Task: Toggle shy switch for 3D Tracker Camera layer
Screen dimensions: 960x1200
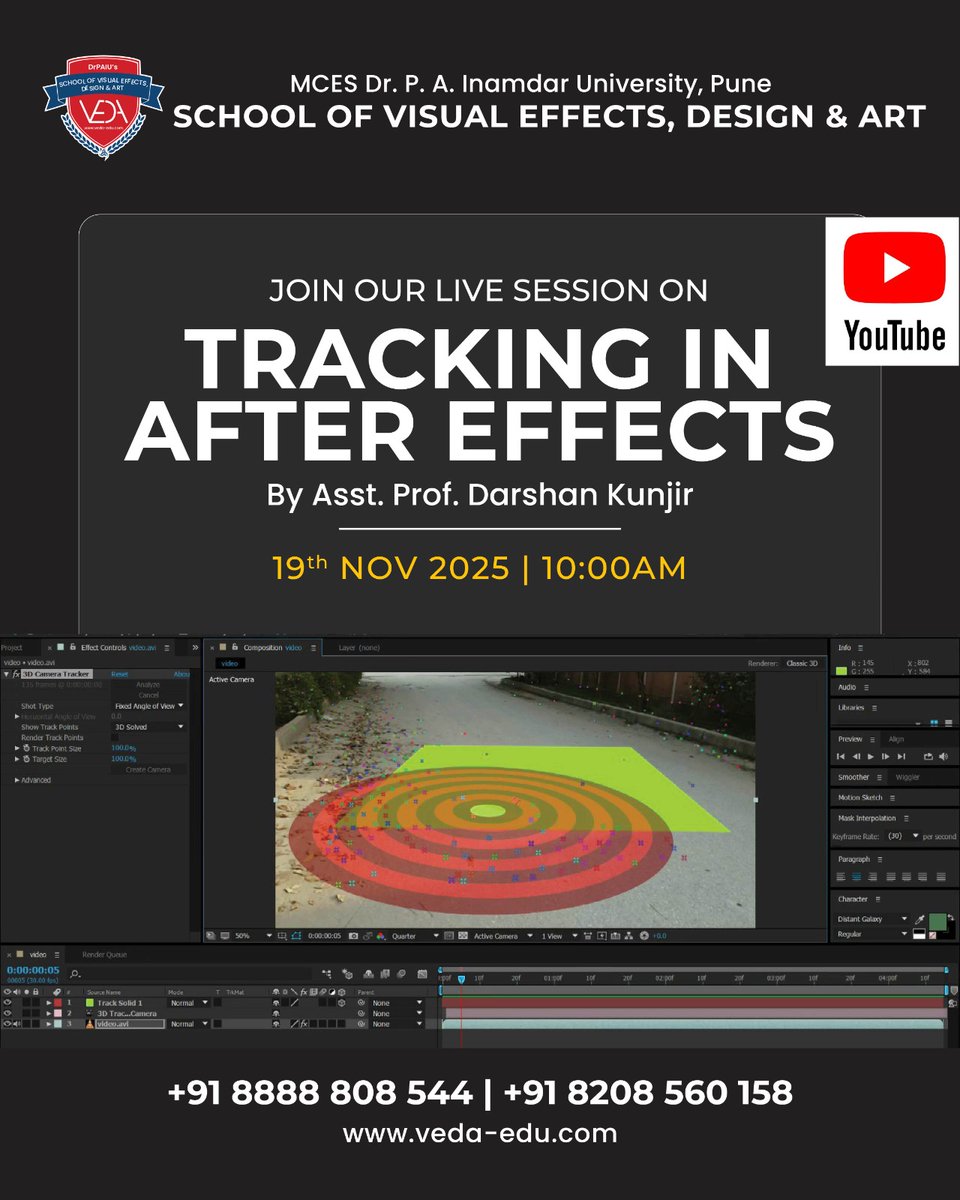Action: (x=275, y=1014)
